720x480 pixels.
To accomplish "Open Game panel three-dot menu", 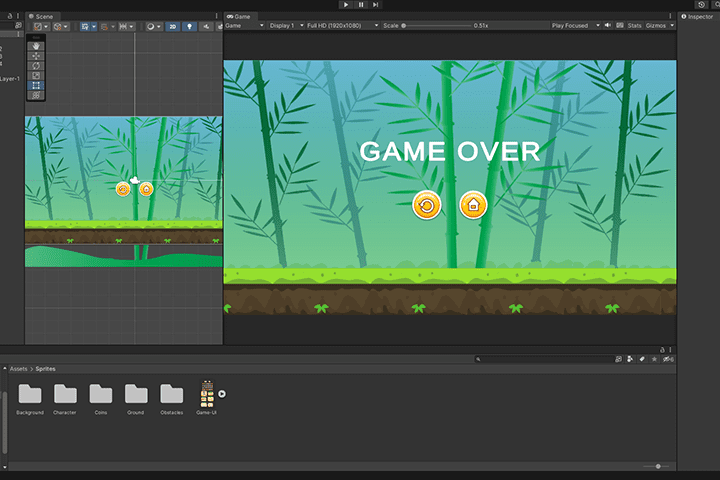I will click(670, 16).
